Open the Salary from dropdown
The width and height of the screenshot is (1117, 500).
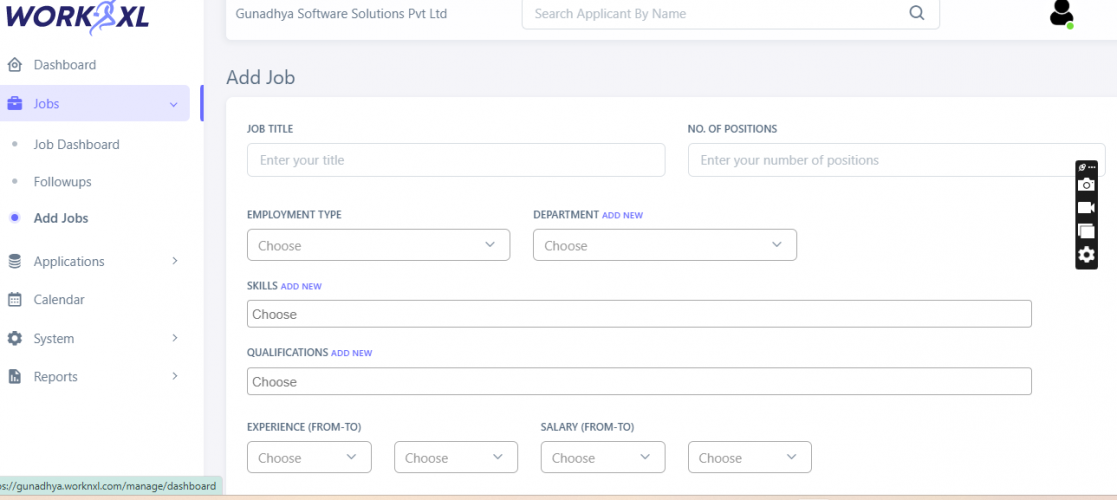tap(603, 457)
